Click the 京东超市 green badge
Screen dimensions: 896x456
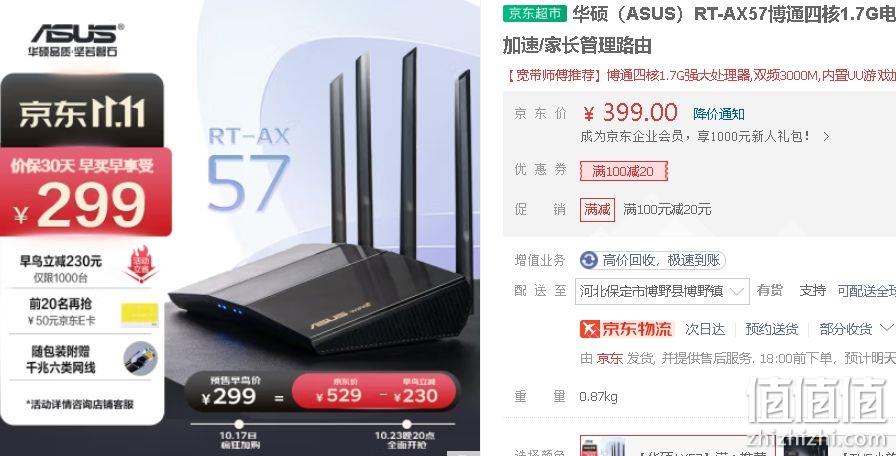(x=534, y=13)
